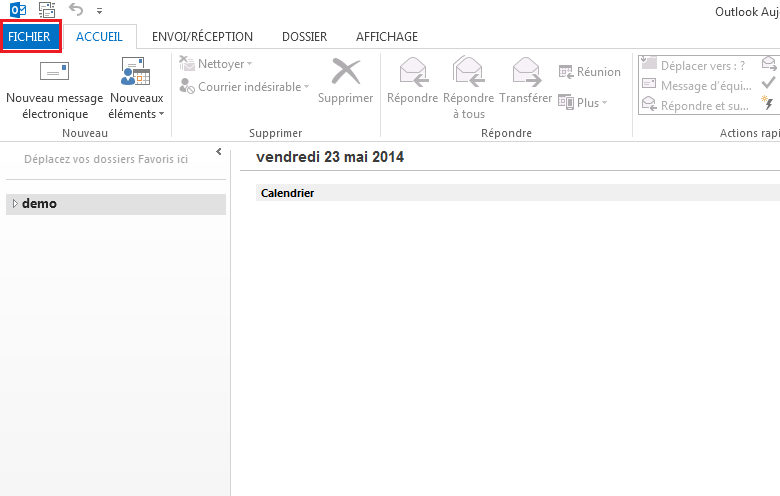Click the Supprimer X icon
The height and width of the screenshot is (496, 780).
(x=345, y=73)
